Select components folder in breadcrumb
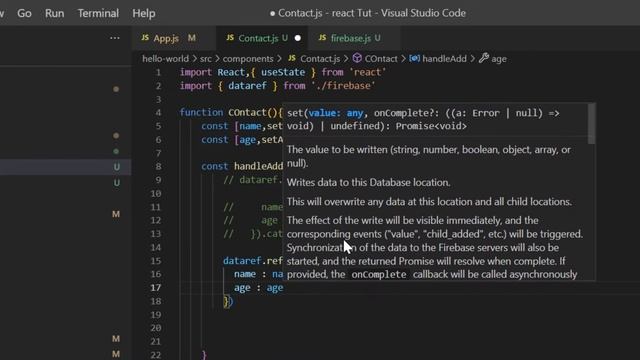This screenshot has width=640, height=360. (x=248, y=58)
